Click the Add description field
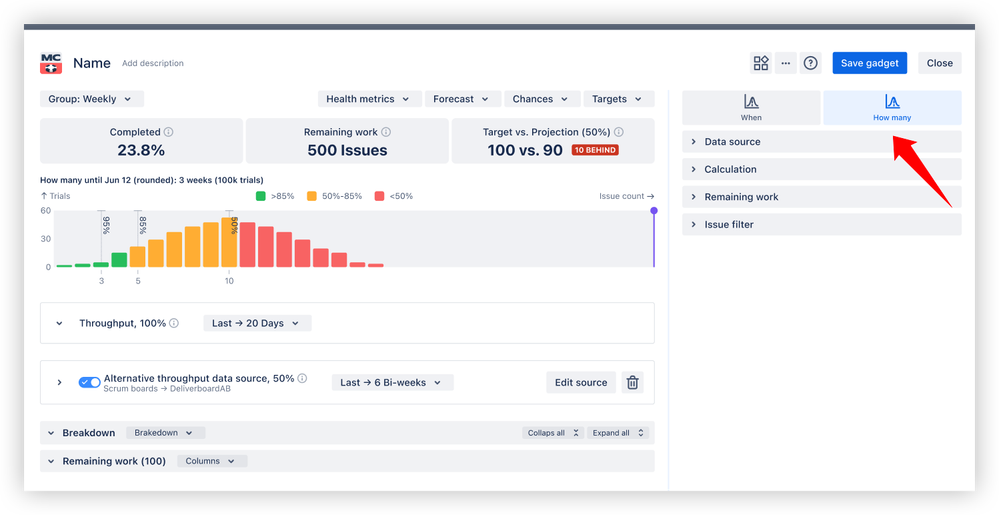 (153, 63)
